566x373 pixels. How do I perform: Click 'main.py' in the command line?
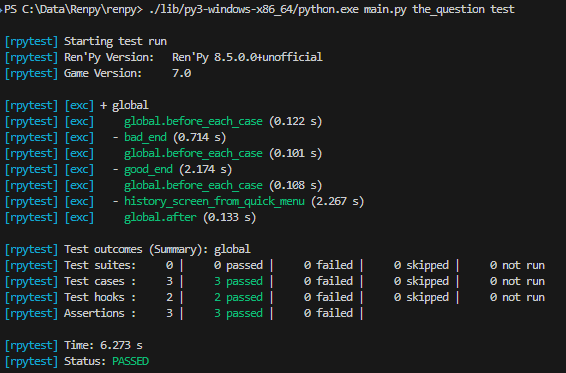tap(385, 9)
